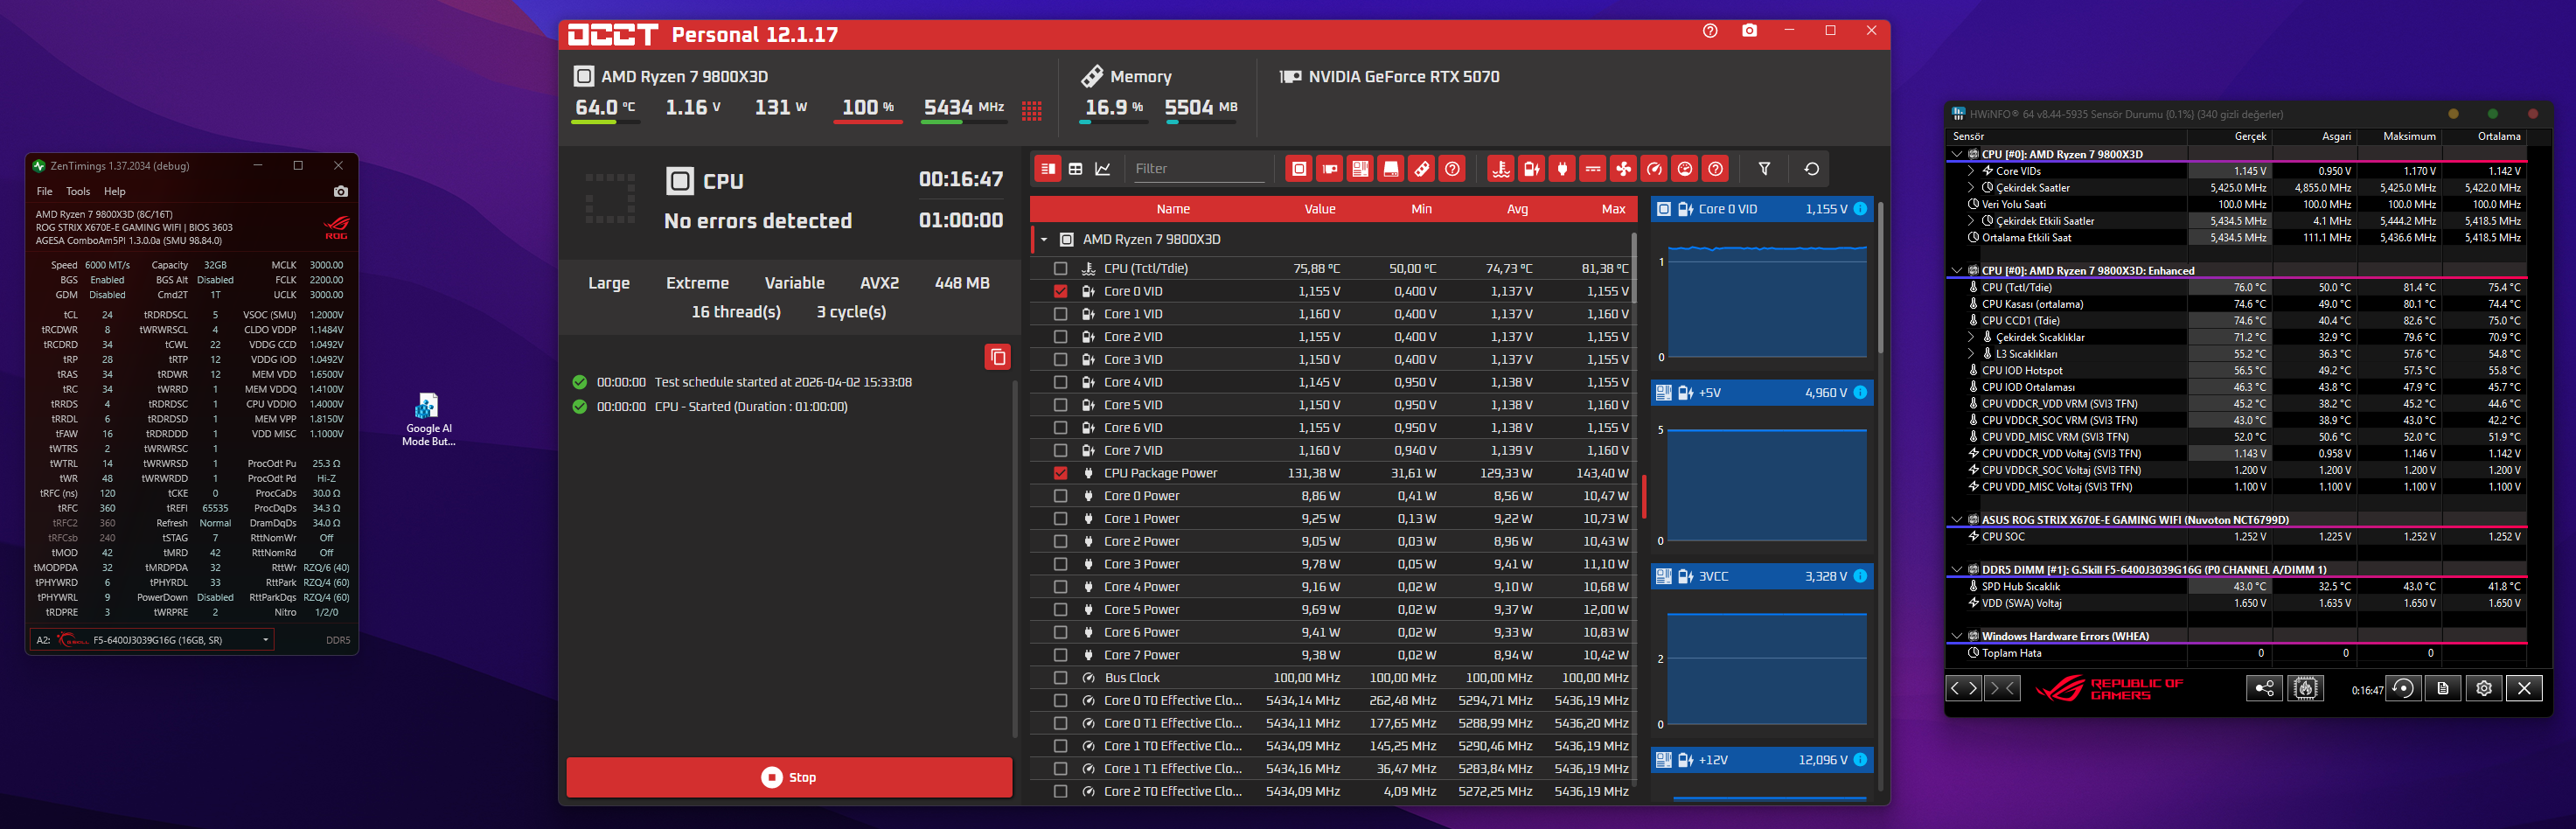Collapse HWiNFO columns with inward arrows button
Screen dimensions: 2576x829
[x=2002, y=688]
